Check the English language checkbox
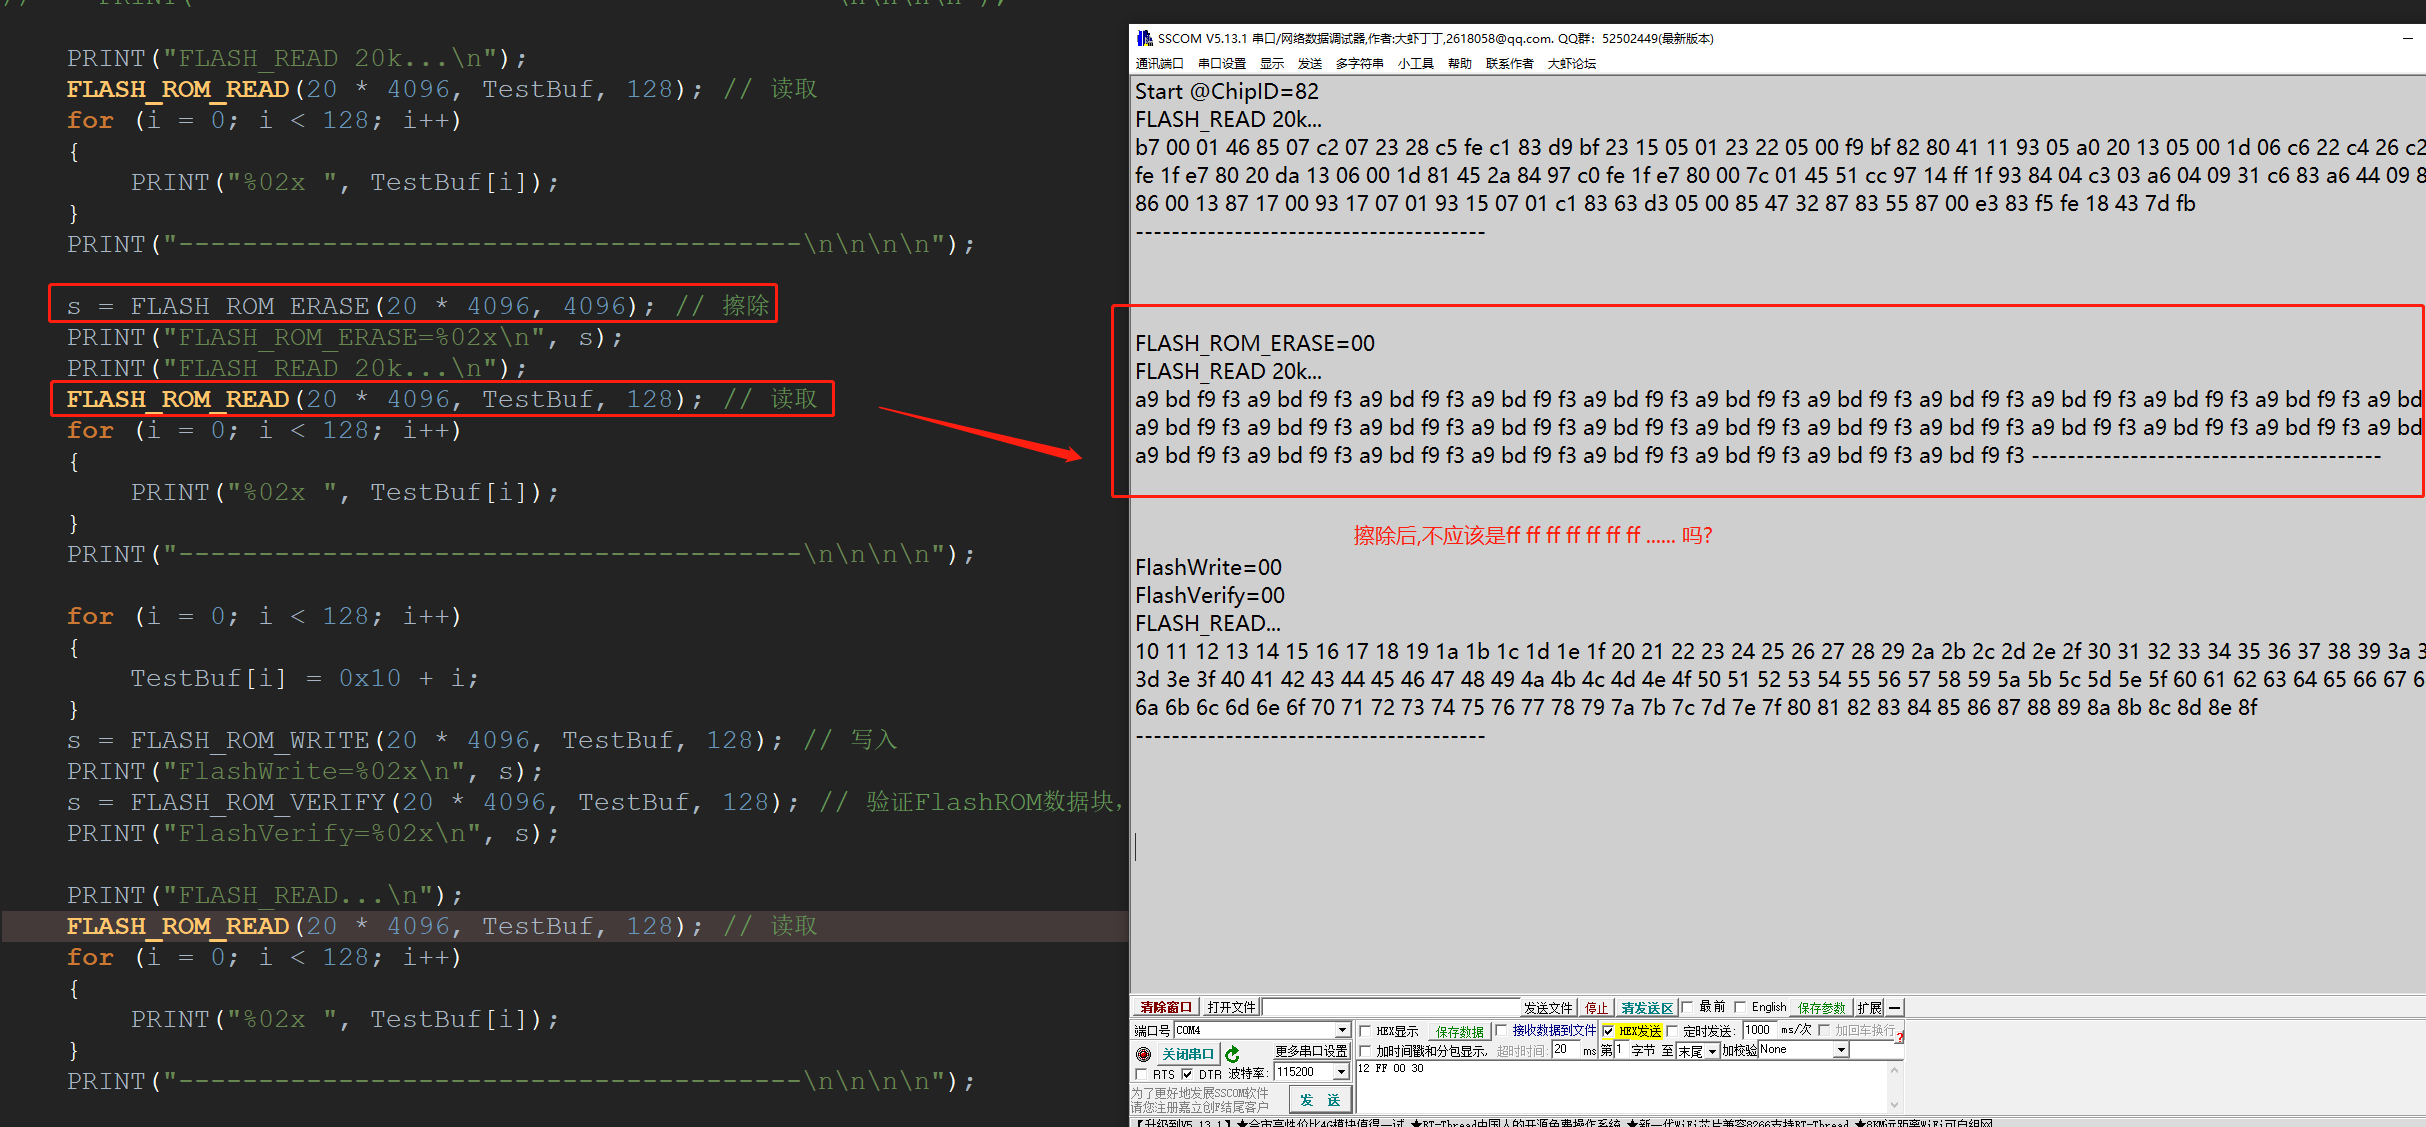2426x1127 pixels. [x=1740, y=1007]
